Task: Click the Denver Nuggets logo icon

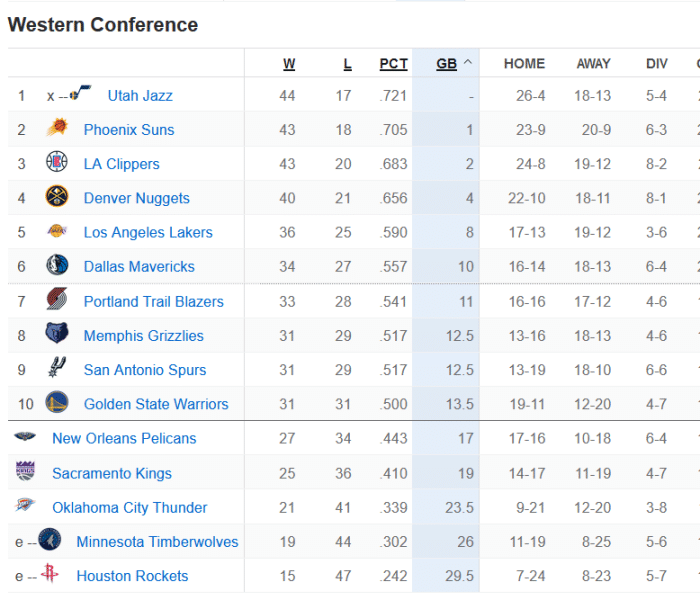Action: tap(57, 197)
